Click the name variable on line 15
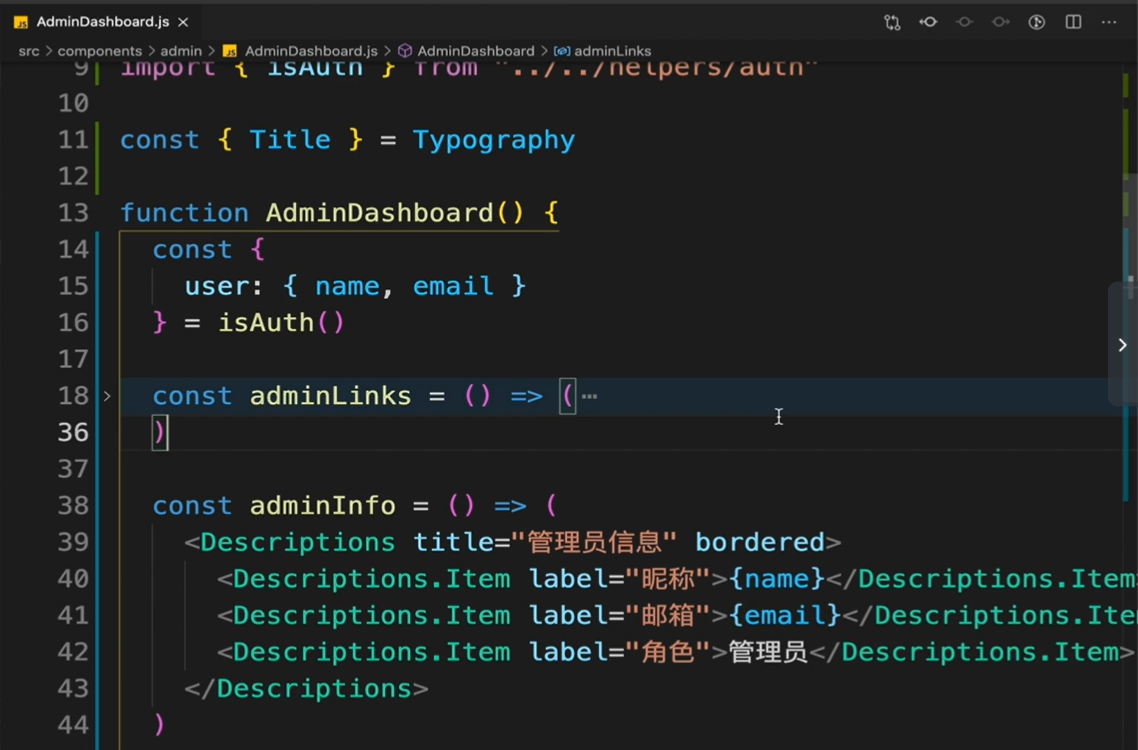Viewport: 1138px width, 750px height. (347, 286)
